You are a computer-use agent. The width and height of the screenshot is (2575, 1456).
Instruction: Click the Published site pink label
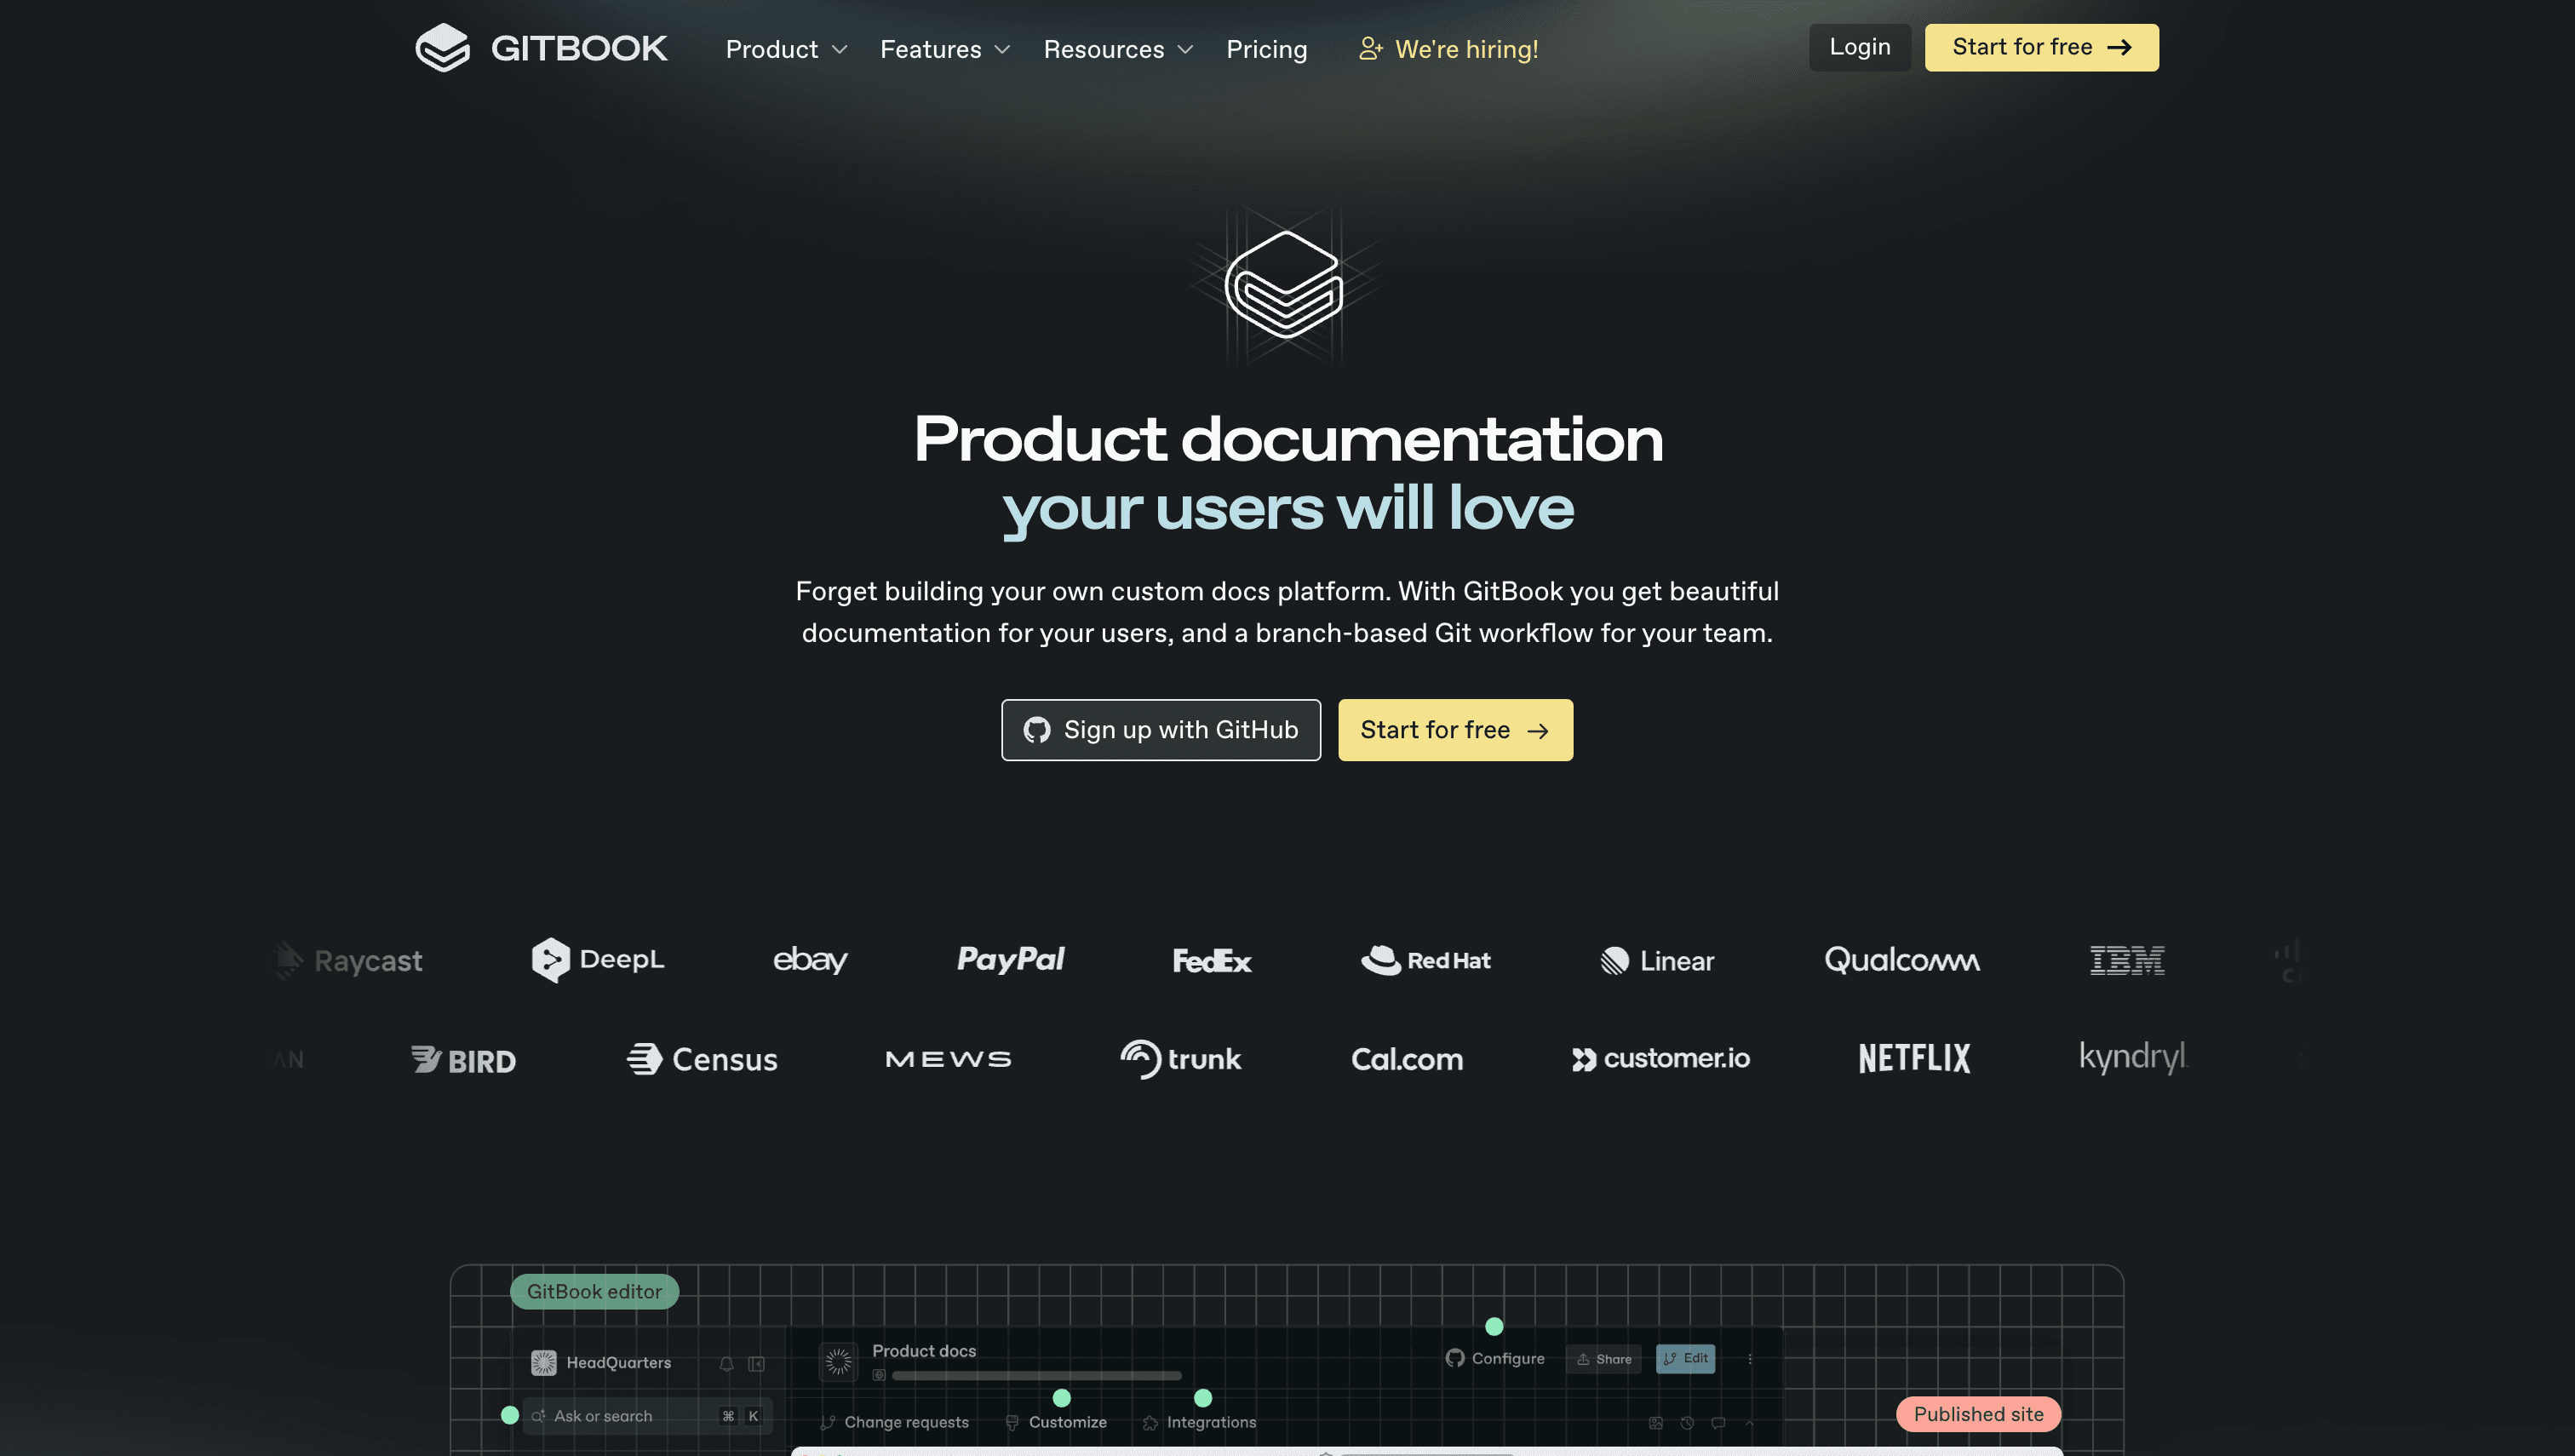tap(1977, 1414)
